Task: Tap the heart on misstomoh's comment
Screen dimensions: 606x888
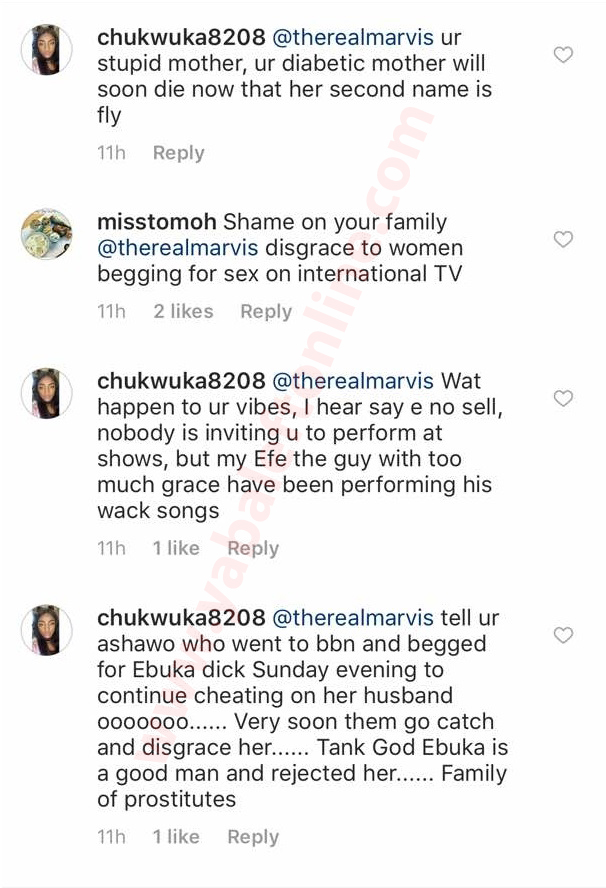Action: point(563,239)
